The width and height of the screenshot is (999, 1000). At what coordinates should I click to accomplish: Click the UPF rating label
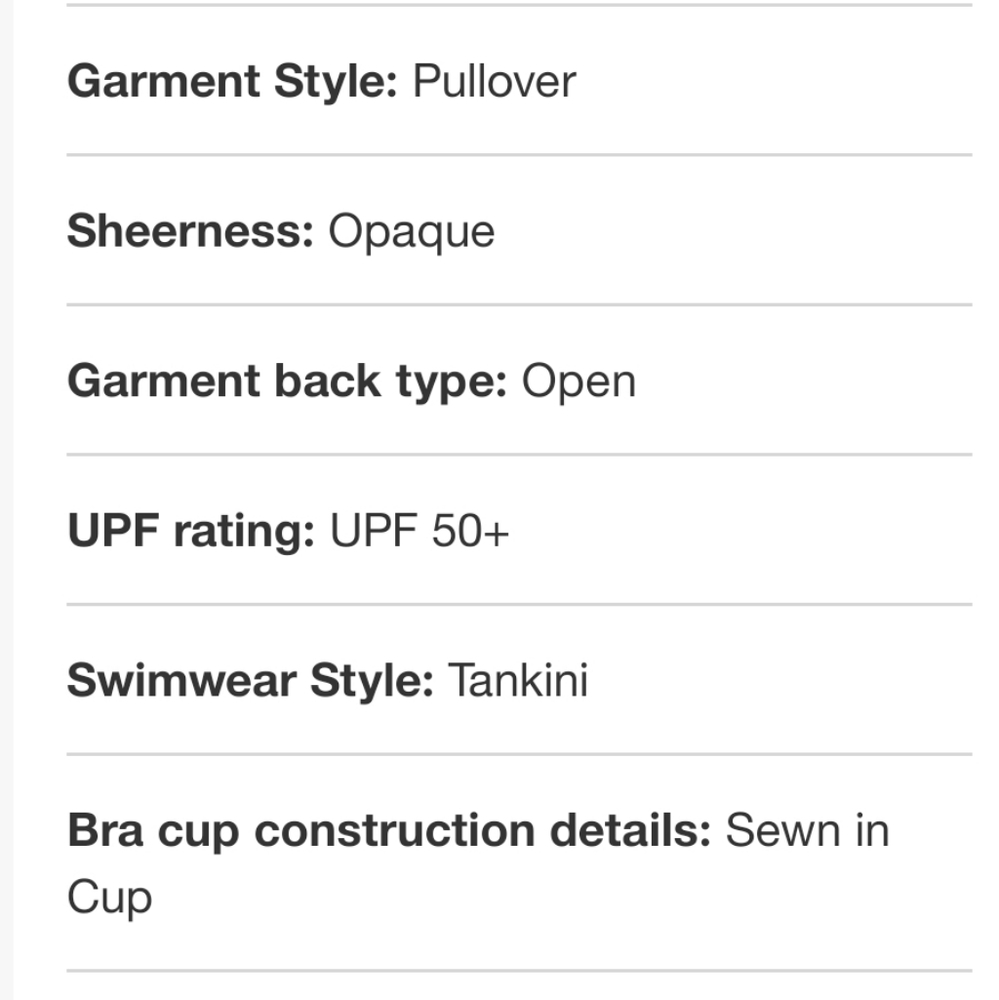190,531
